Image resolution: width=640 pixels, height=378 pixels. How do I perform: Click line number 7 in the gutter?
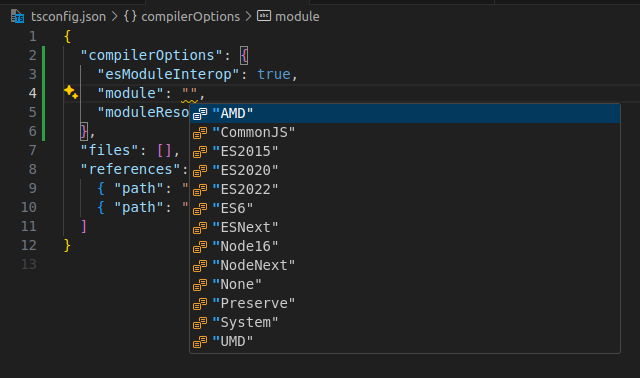[x=33, y=150]
